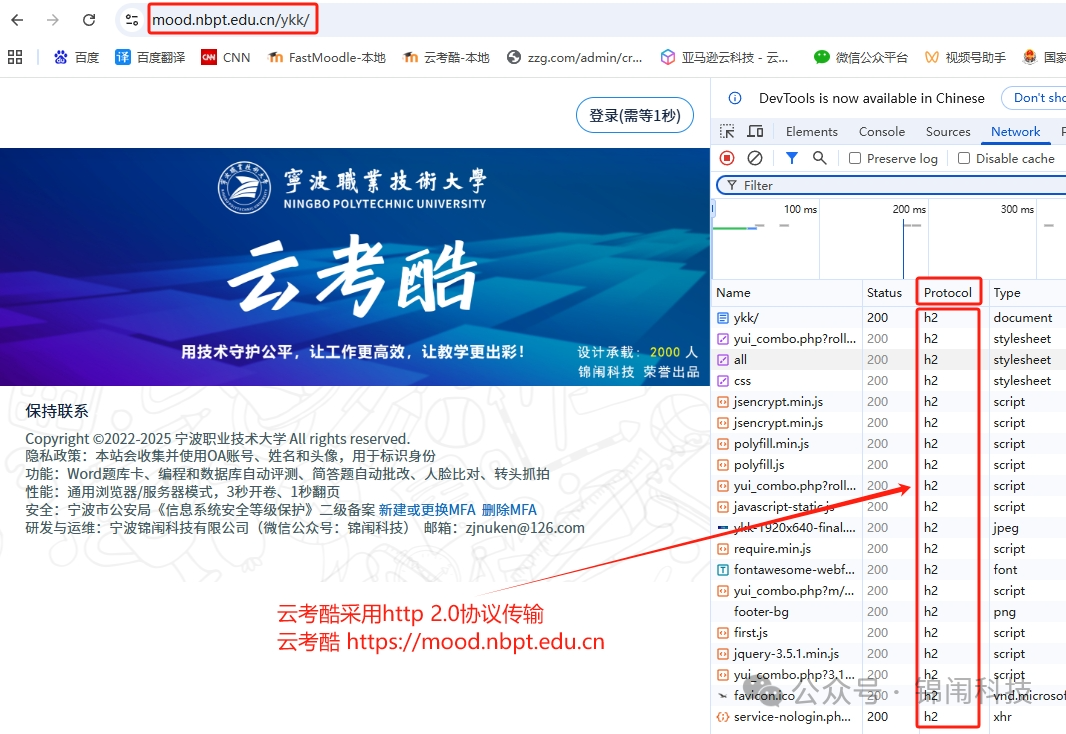
Task: Toggle the device toolbar icon in DevTools
Action: coord(755,131)
